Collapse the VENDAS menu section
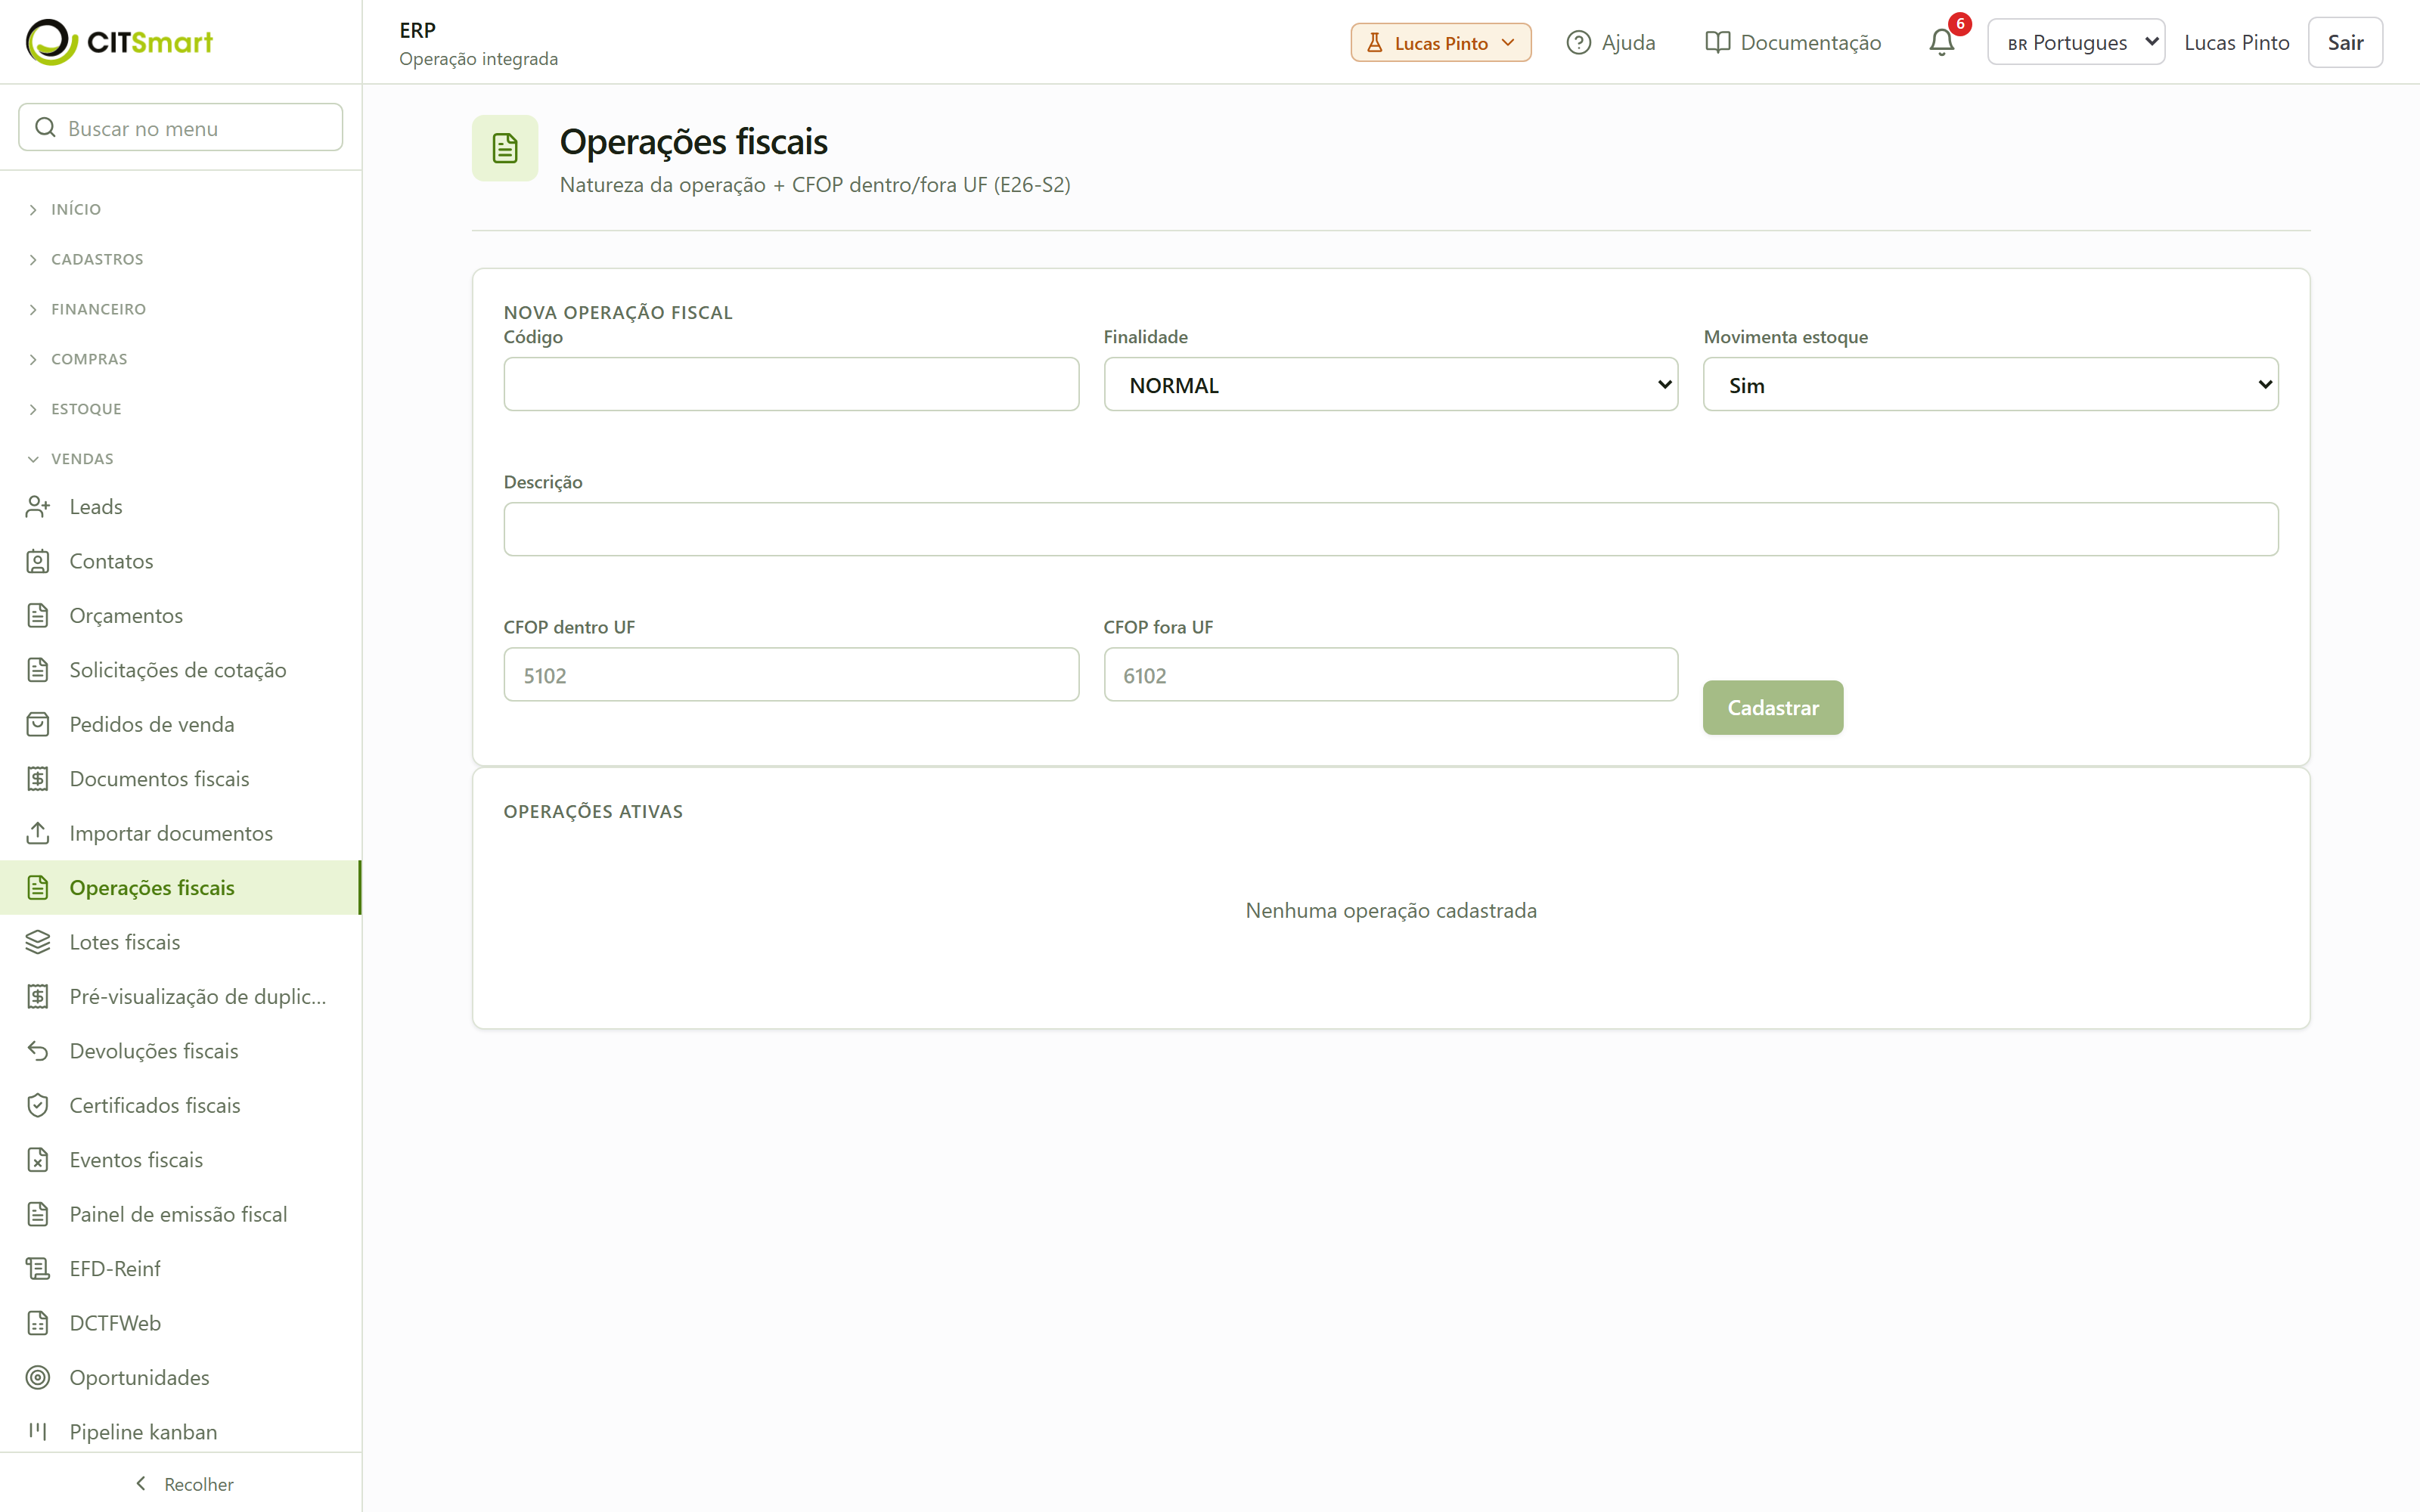The image size is (2420, 1512). click(x=82, y=459)
